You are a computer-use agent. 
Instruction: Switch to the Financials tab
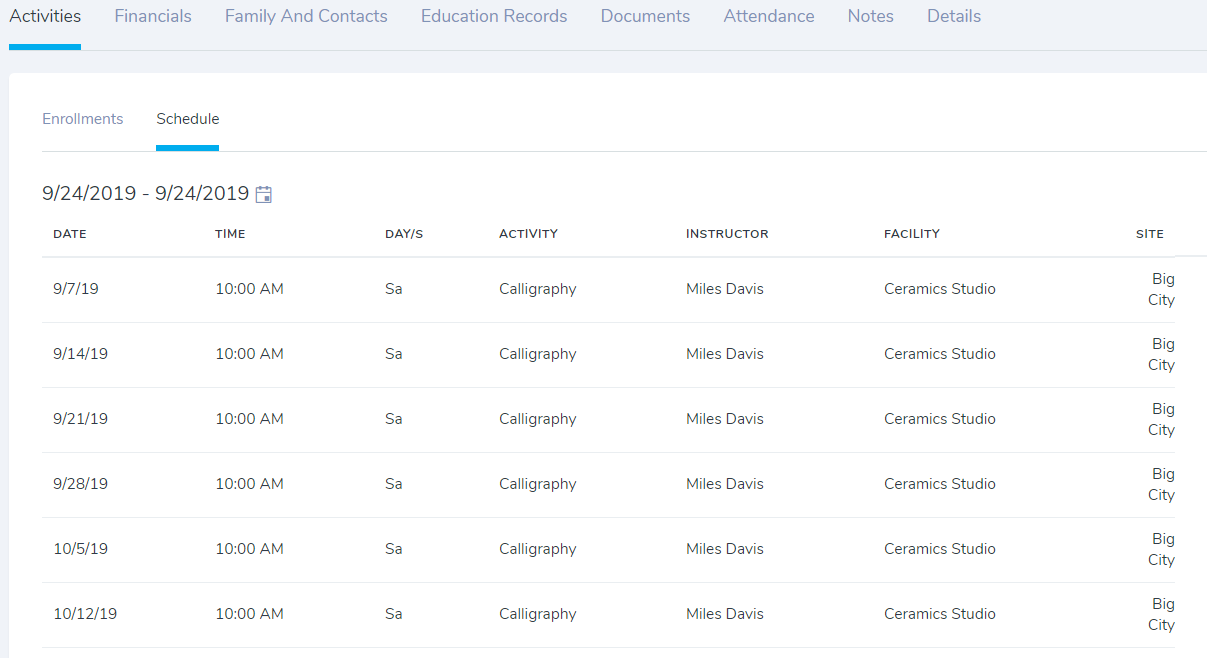tap(153, 17)
